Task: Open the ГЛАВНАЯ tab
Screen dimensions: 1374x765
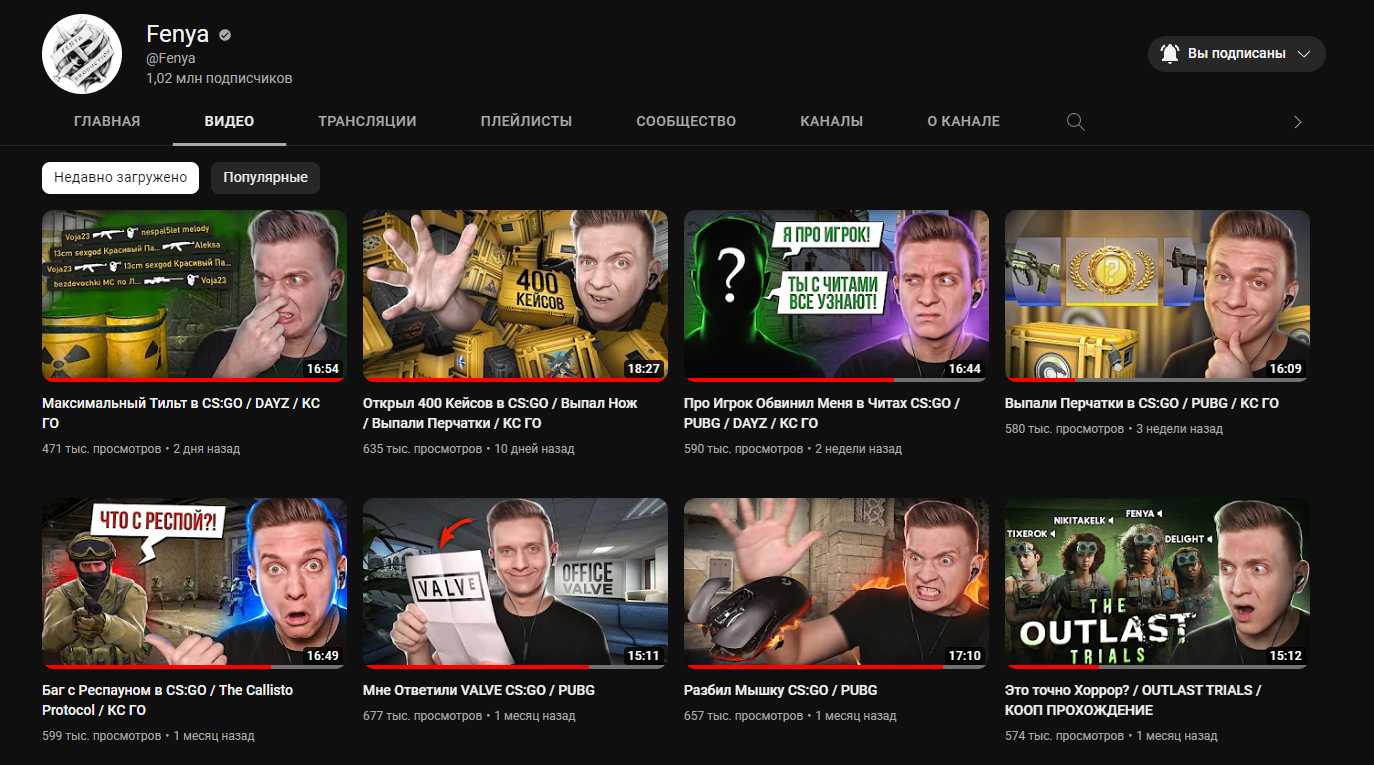Action: (x=107, y=121)
